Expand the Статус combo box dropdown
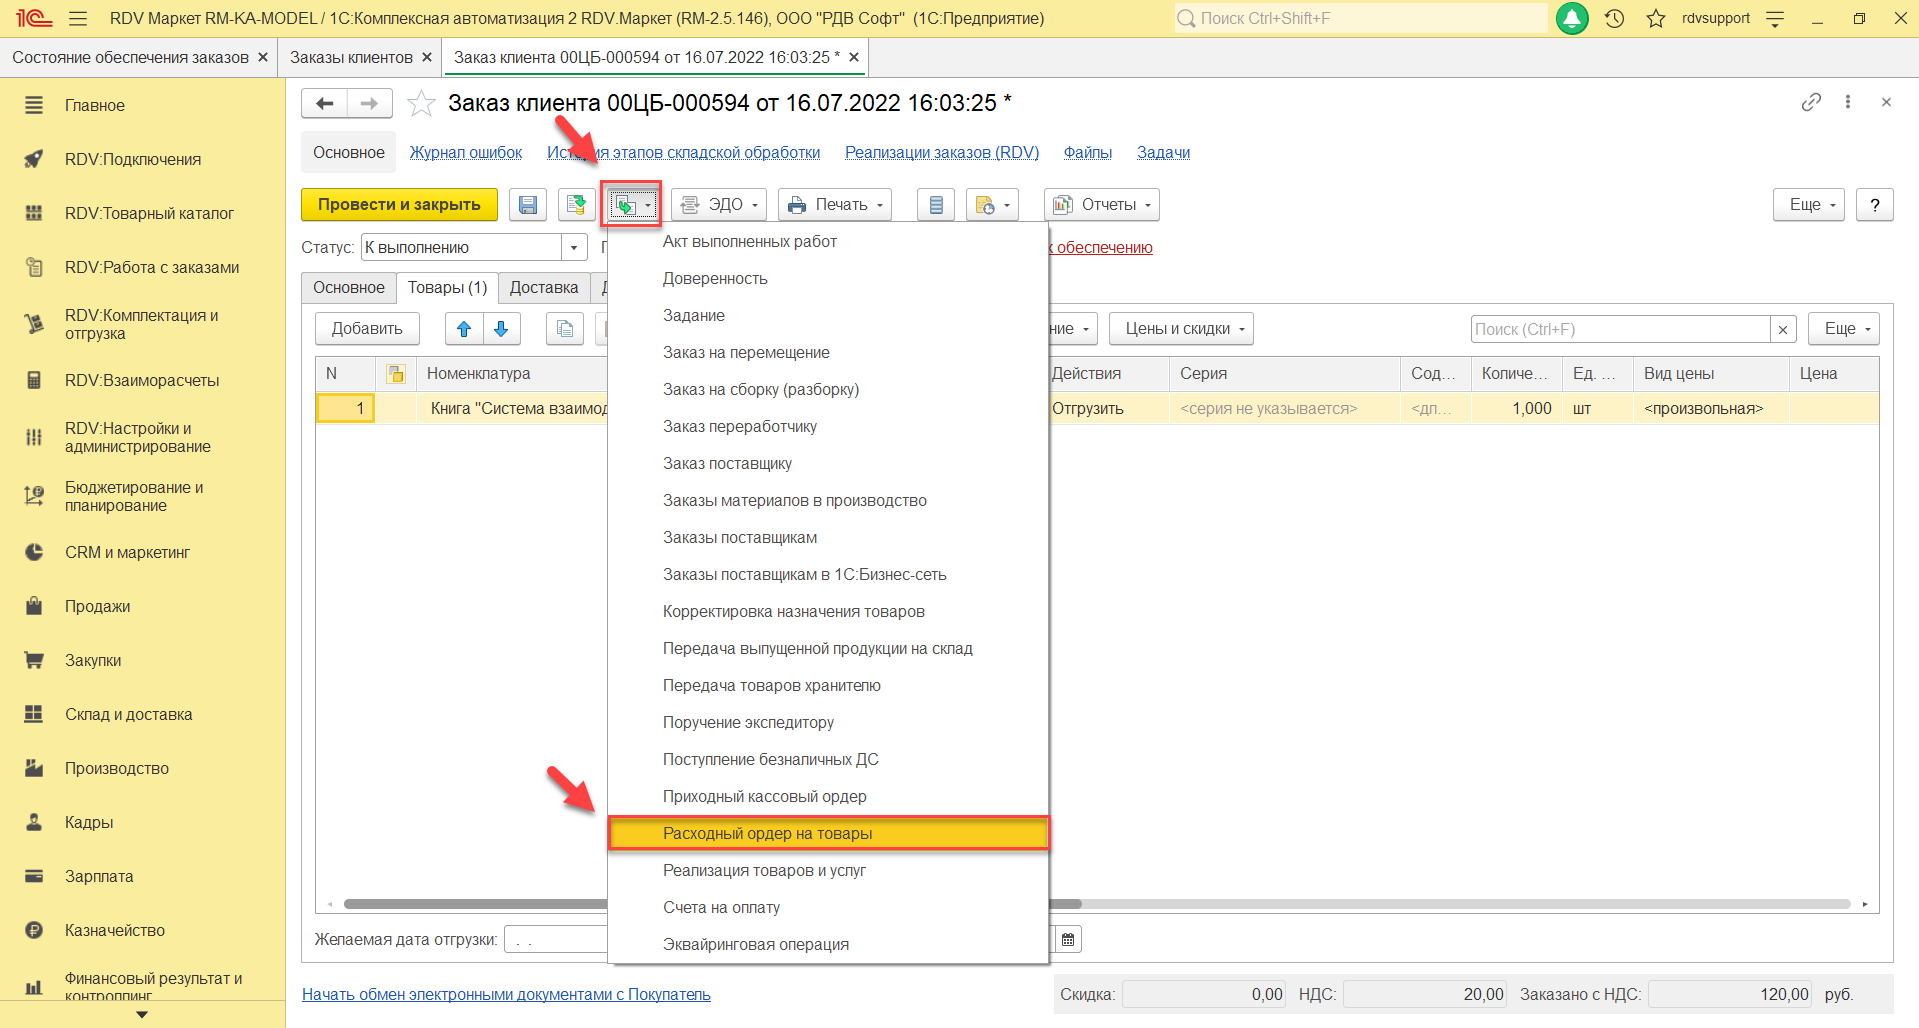 click(574, 248)
